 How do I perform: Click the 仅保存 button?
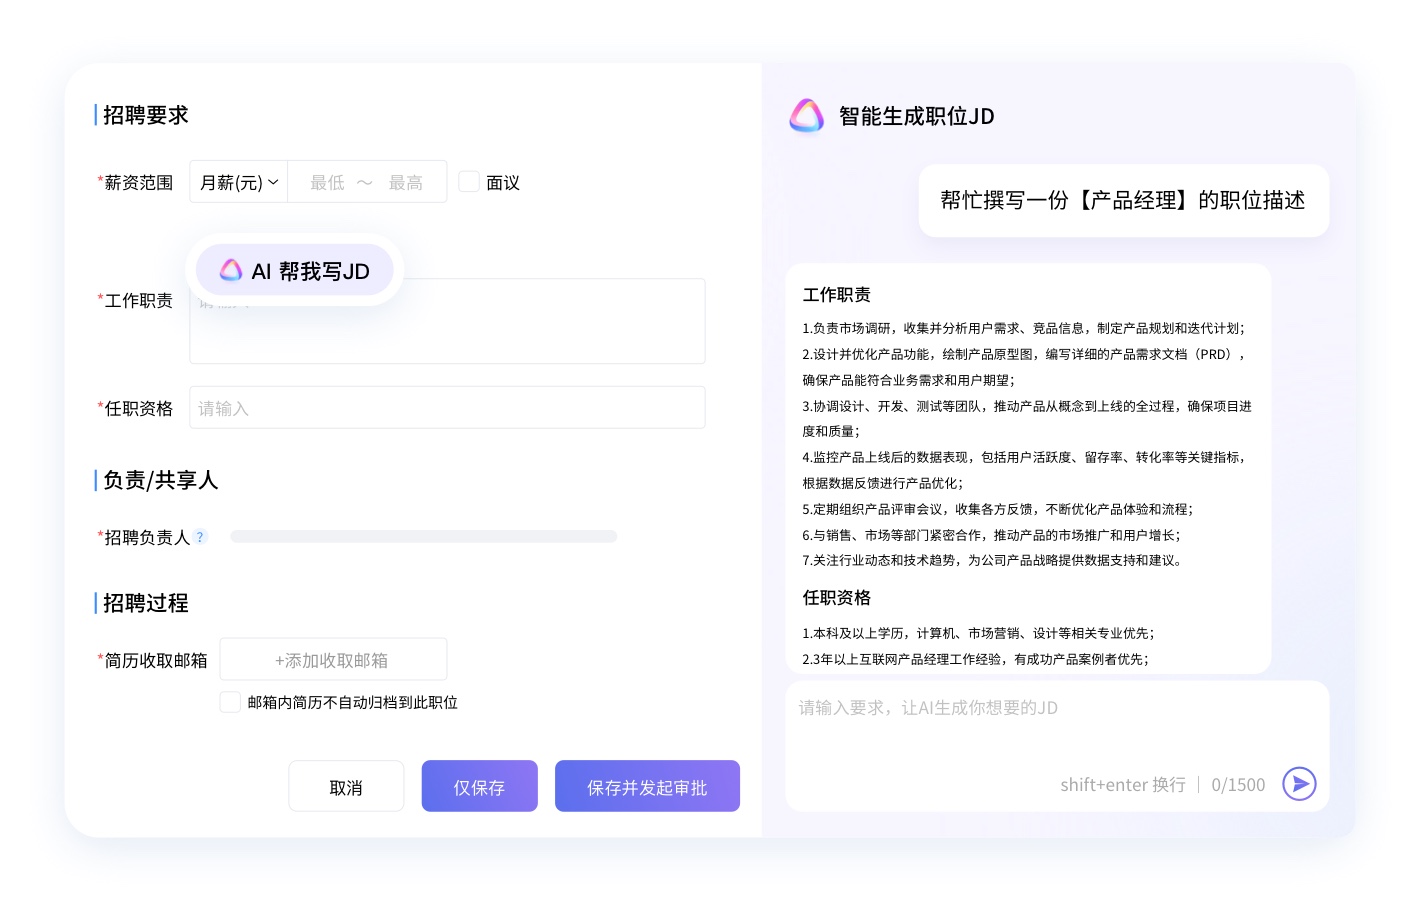pos(479,787)
